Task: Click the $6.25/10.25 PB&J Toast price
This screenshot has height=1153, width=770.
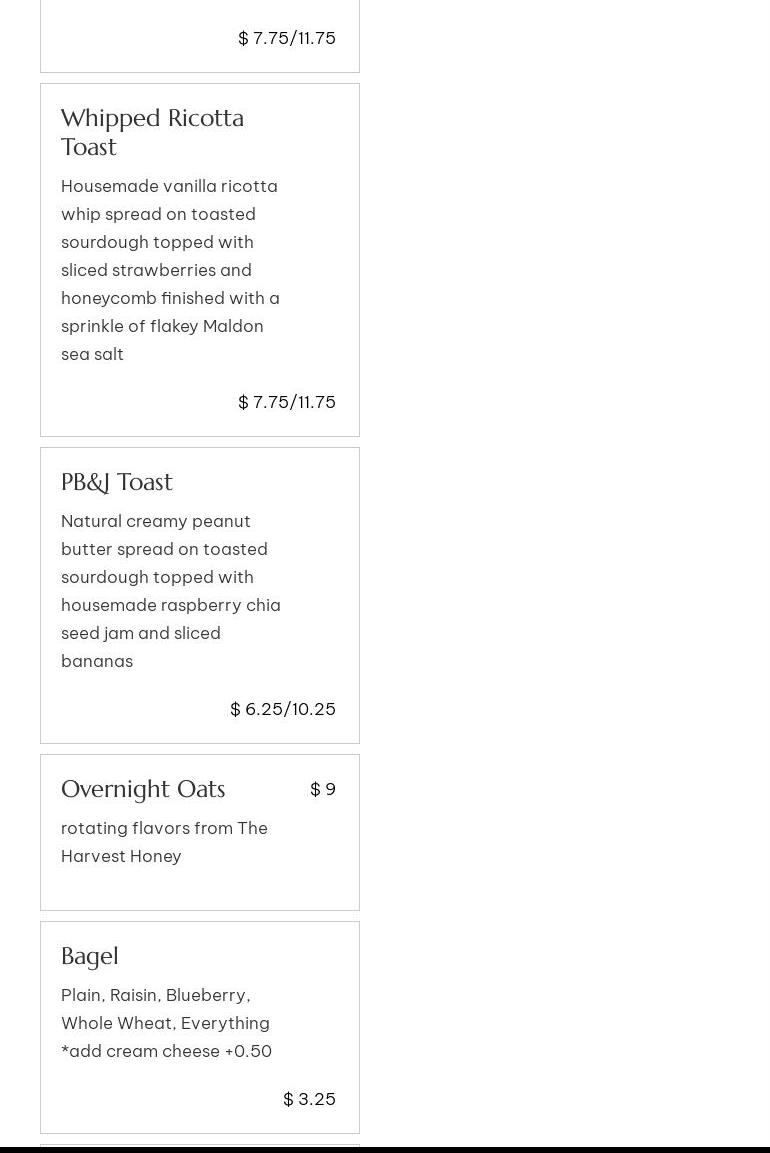Action: pos(283,709)
